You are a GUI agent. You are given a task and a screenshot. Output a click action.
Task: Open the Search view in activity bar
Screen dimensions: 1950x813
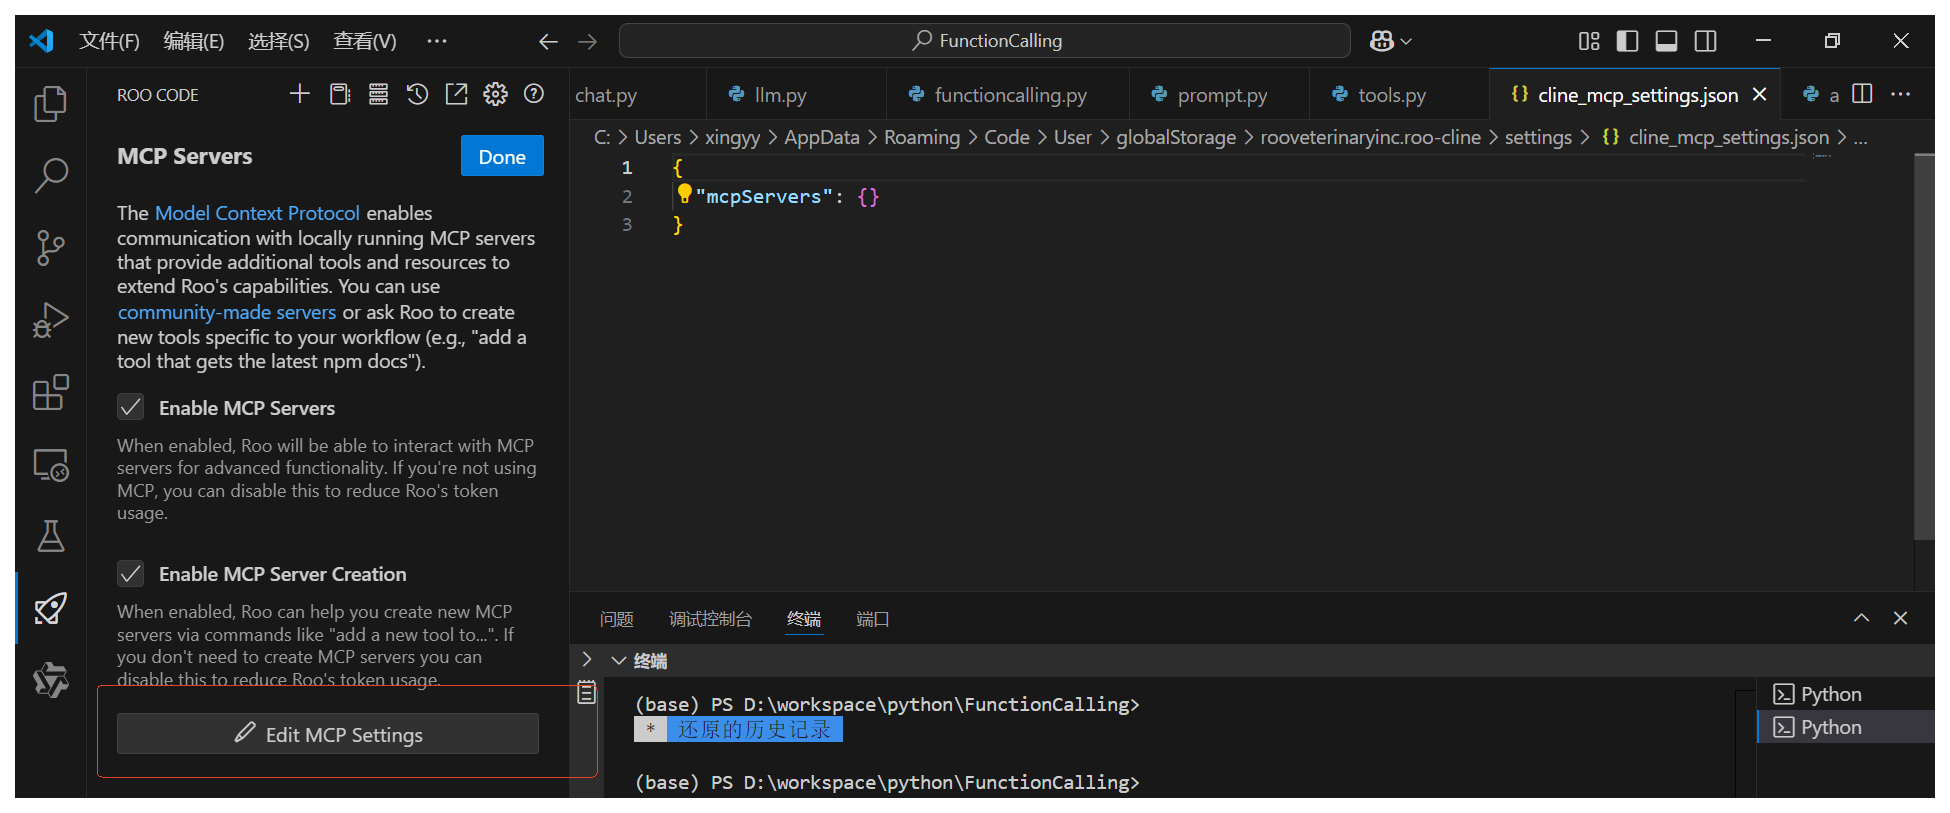pos(50,175)
